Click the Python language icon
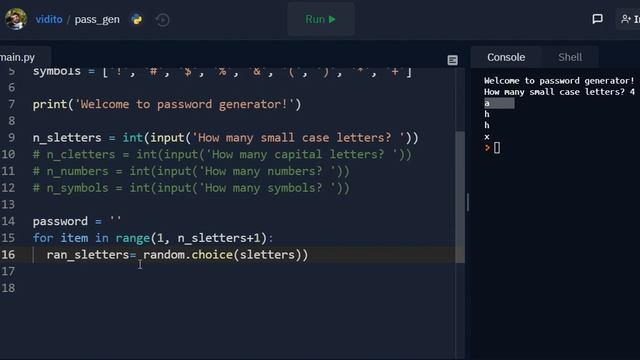Image resolution: width=640 pixels, height=360 pixels. pyautogui.click(x=137, y=19)
